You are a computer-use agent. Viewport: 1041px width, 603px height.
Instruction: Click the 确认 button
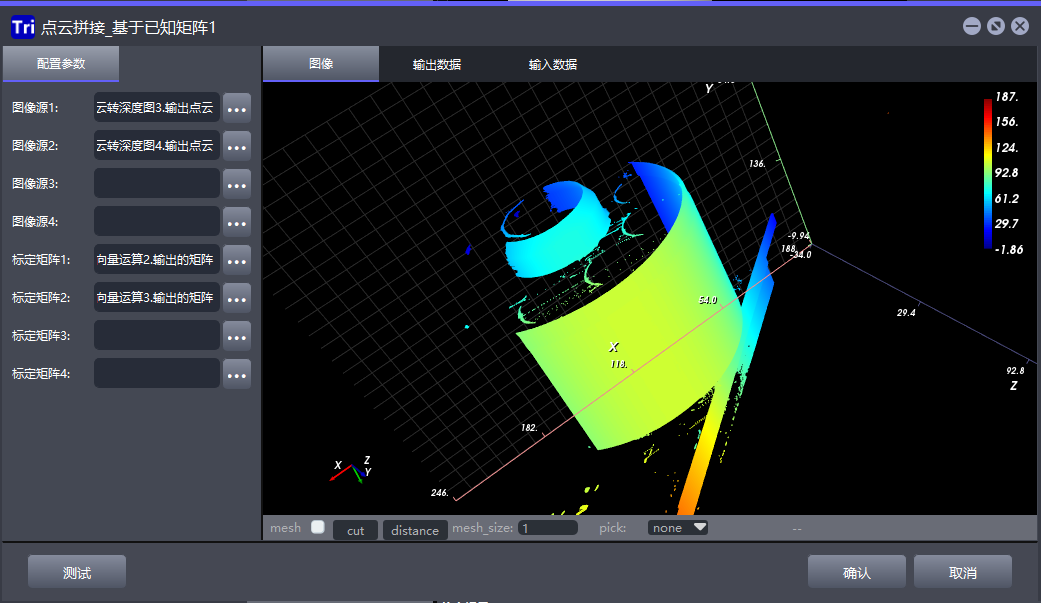pyautogui.click(x=857, y=573)
